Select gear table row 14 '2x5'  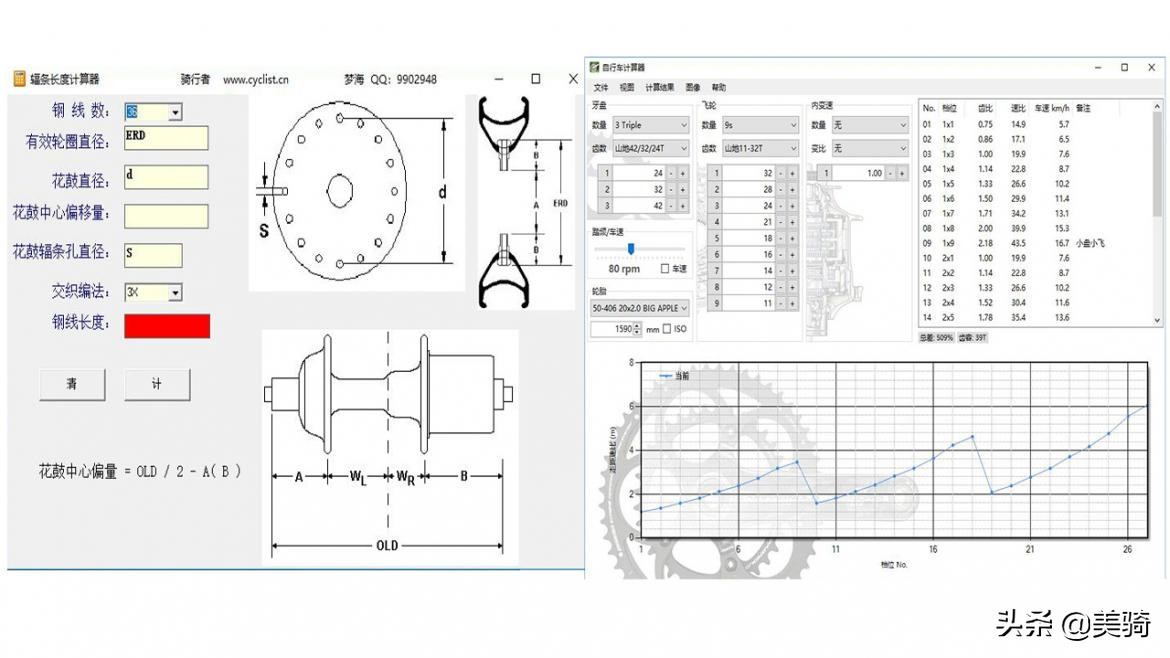(x=1036, y=318)
